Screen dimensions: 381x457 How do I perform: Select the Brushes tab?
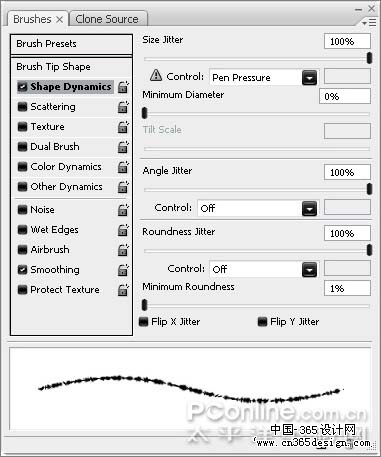(x=37, y=19)
